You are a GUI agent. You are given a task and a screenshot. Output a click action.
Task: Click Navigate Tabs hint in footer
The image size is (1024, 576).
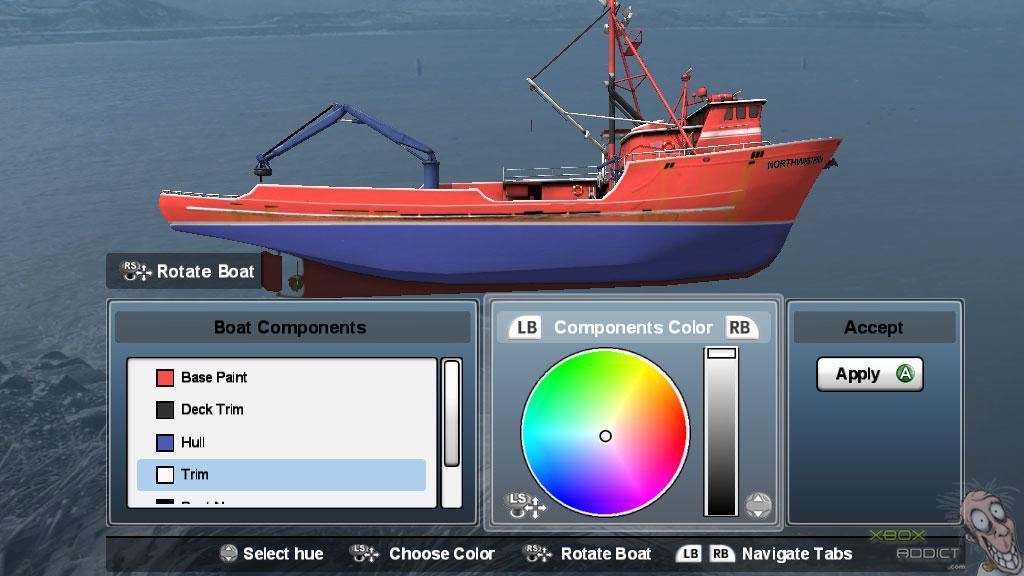797,554
